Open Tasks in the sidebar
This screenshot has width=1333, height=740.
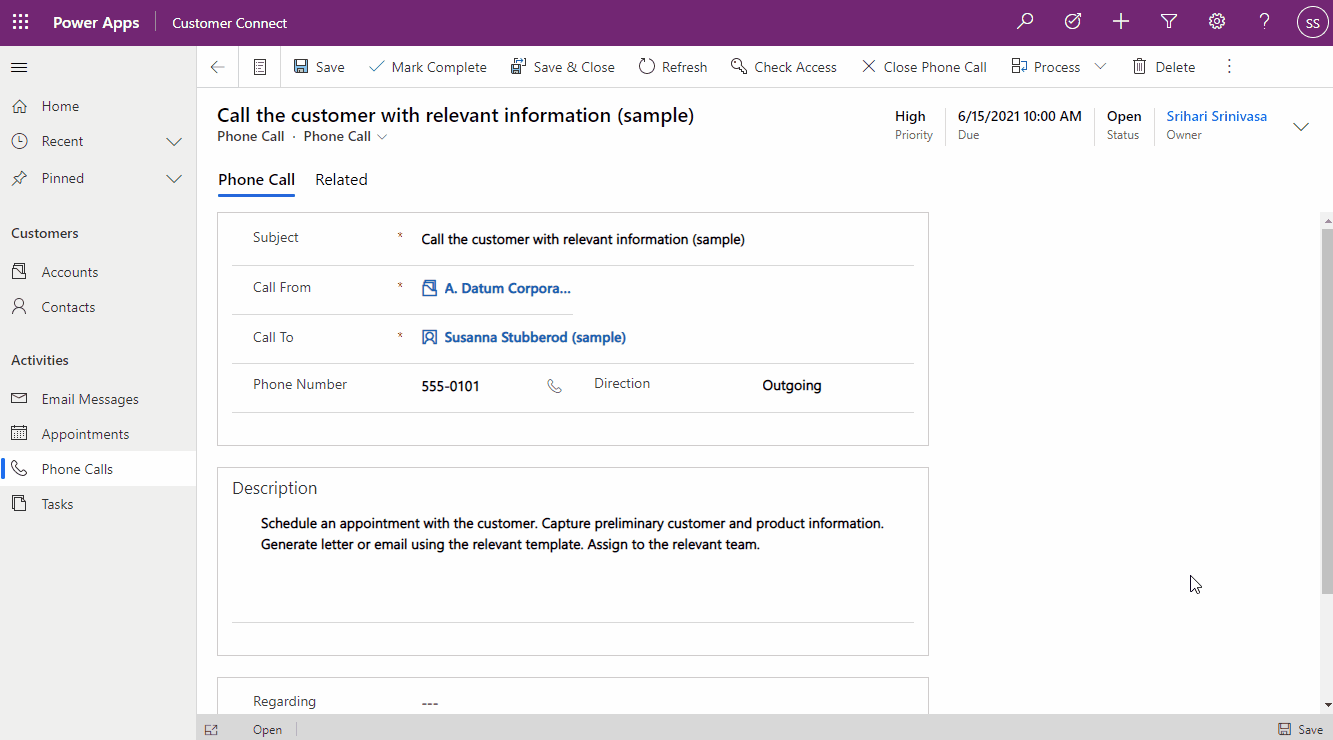[x=57, y=504]
